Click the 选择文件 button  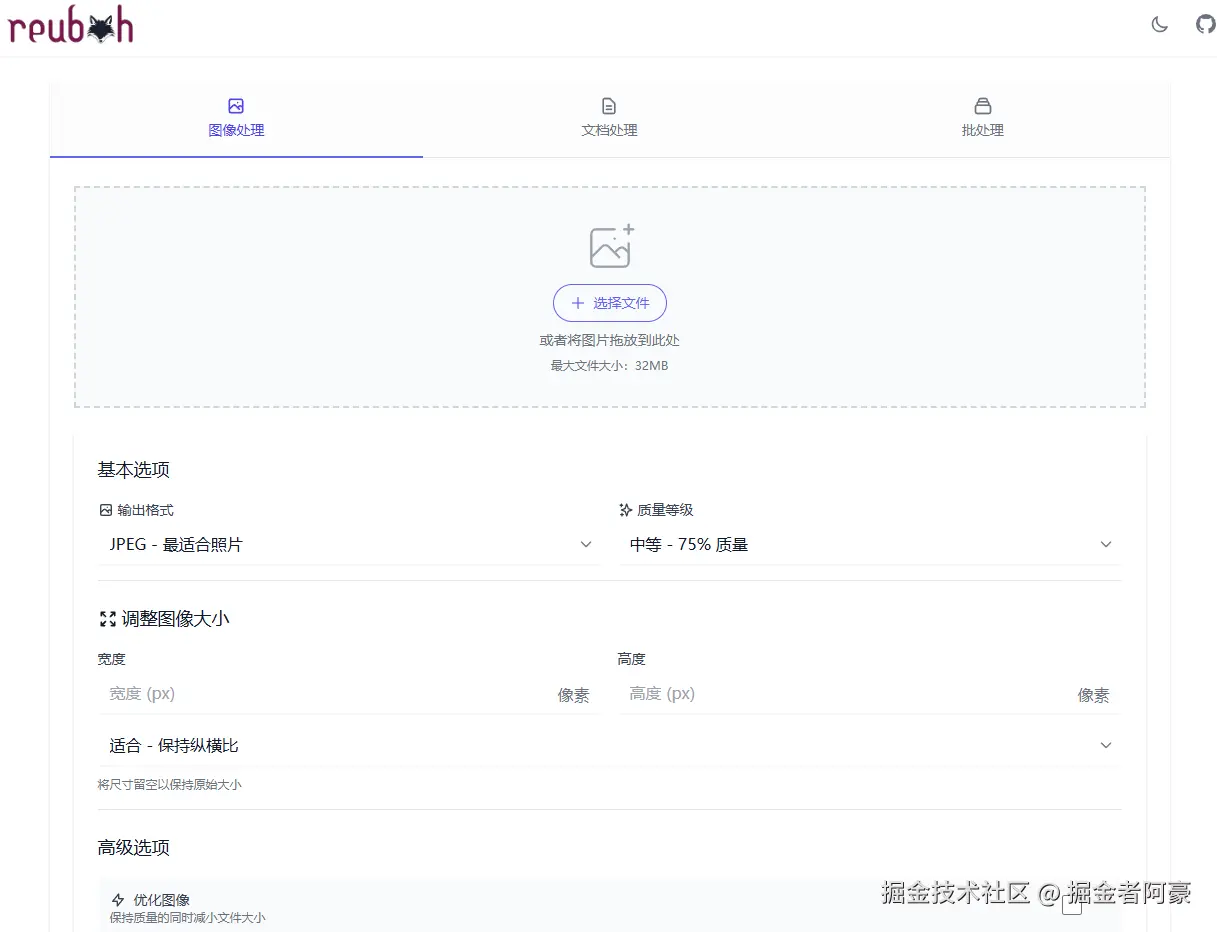click(610, 303)
